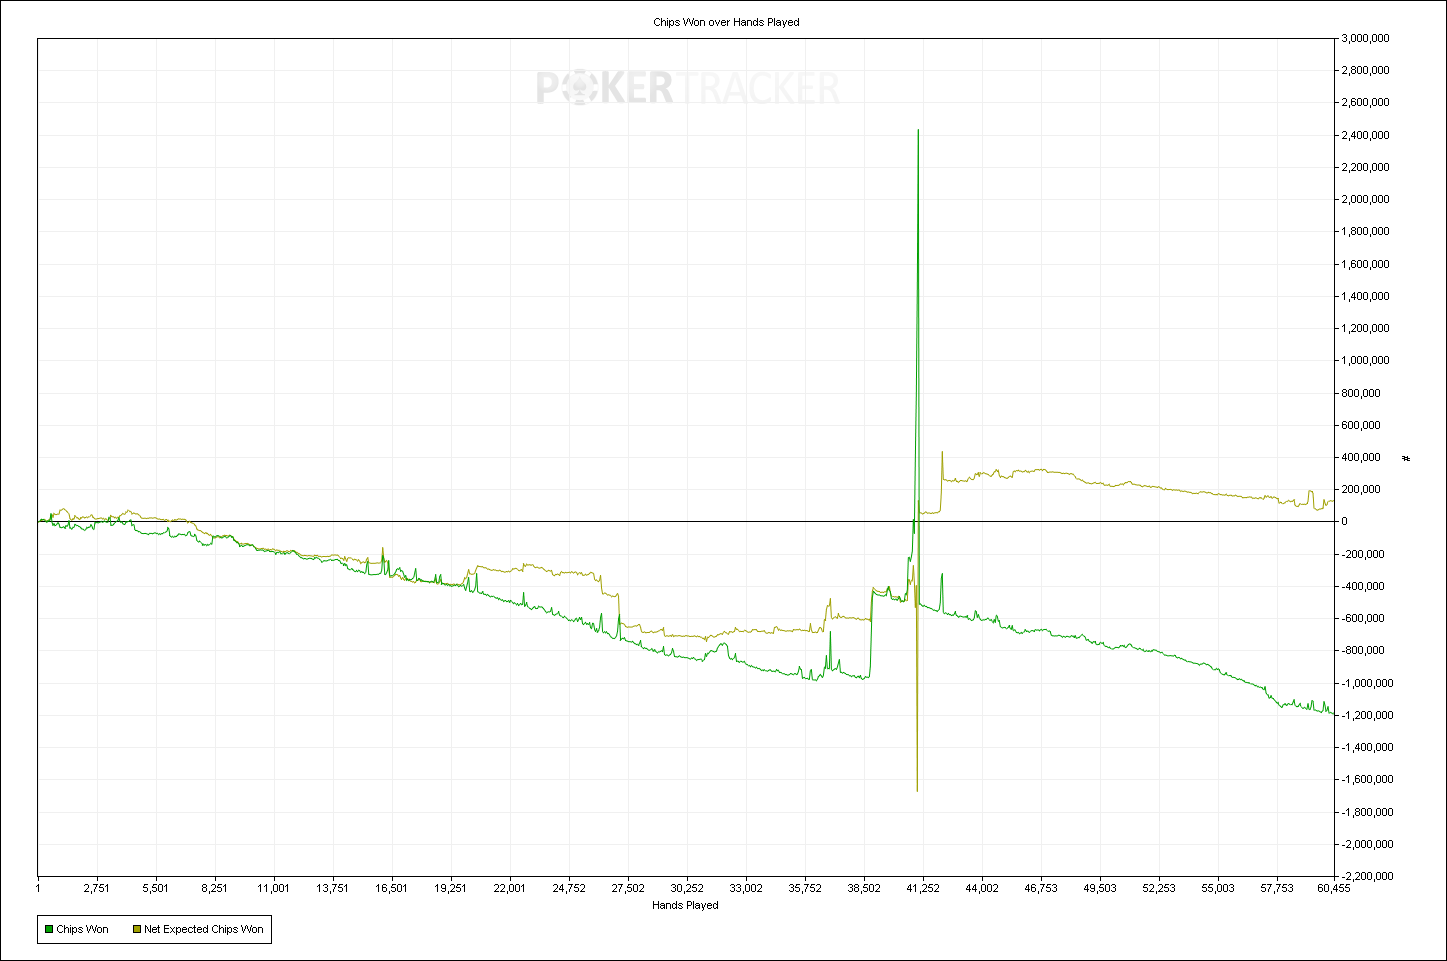
Task: Click the 30,252 tick on the x-axis
Action: [x=687, y=887]
